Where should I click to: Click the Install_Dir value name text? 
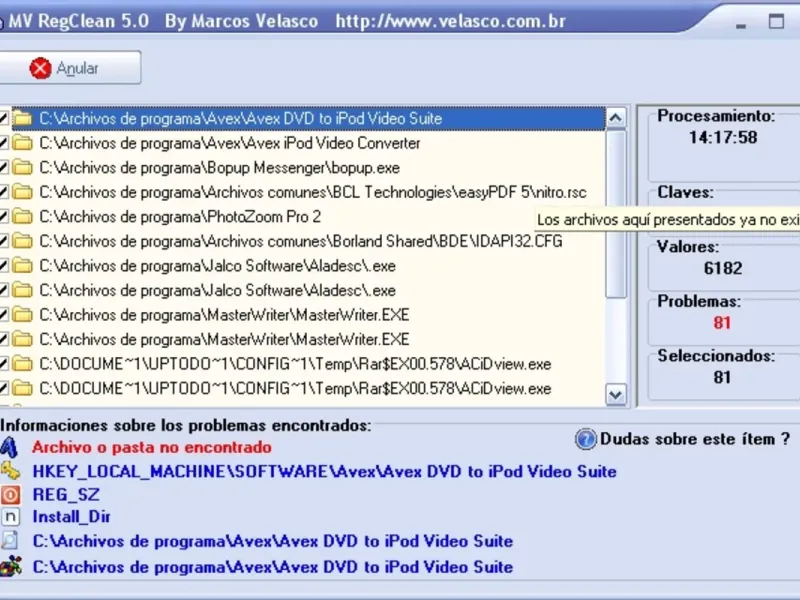pyautogui.click(x=71, y=517)
